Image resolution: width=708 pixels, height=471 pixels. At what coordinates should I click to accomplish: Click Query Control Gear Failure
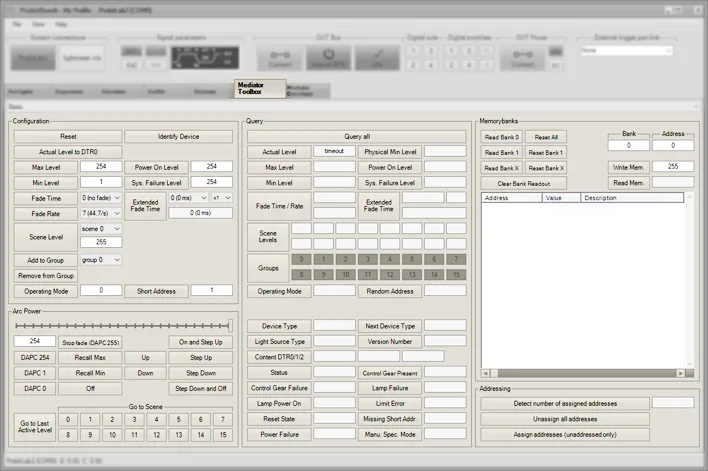pyautogui.click(x=279, y=388)
